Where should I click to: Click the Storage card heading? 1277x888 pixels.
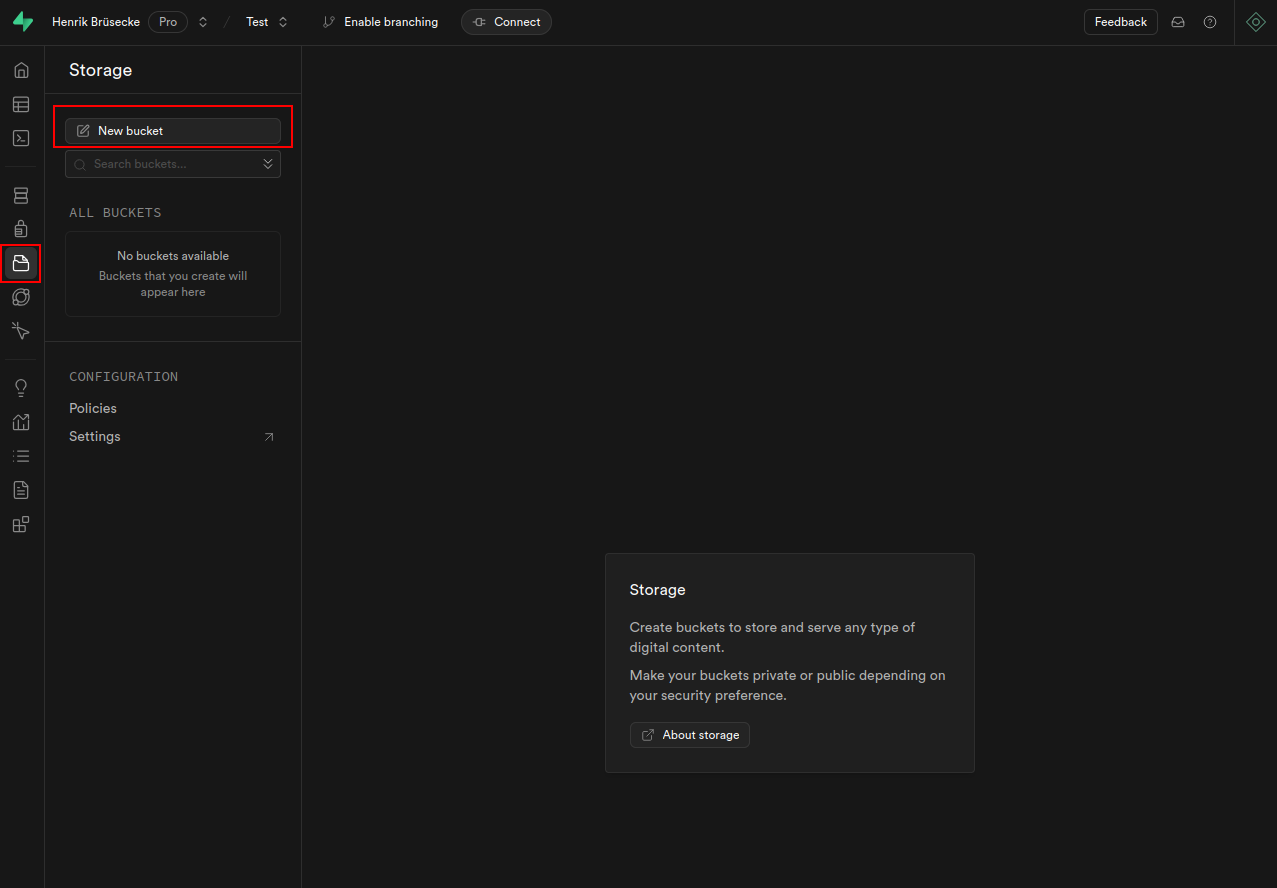pos(657,590)
